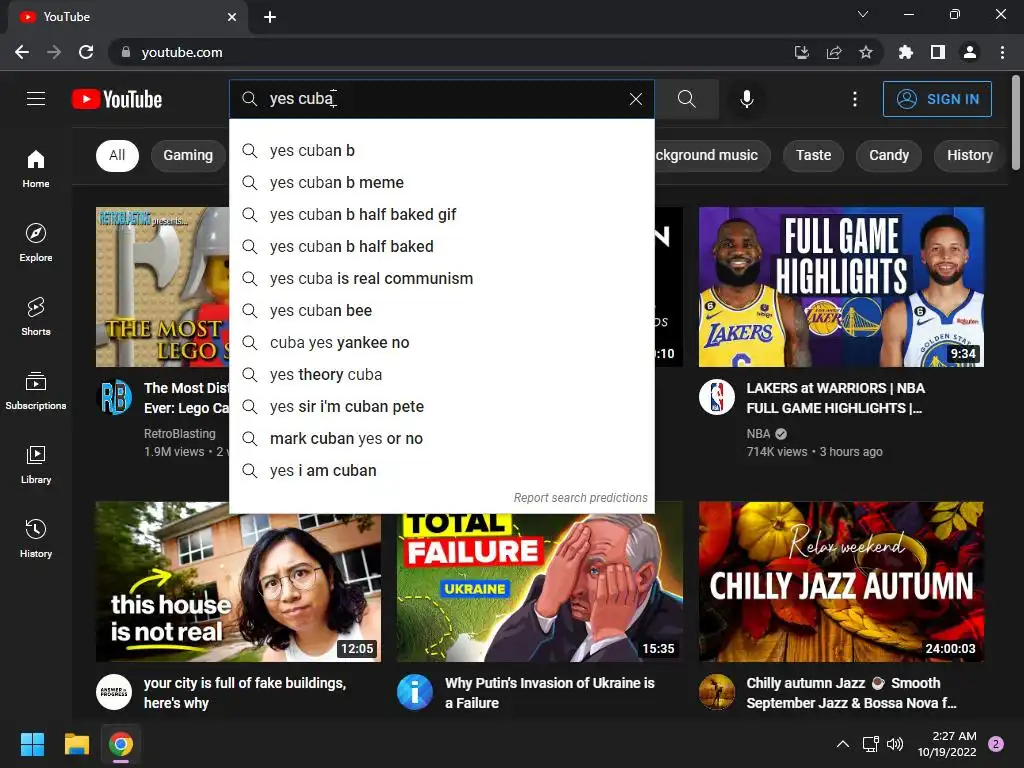The width and height of the screenshot is (1024, 768).
Task: Choose suggestion "cuba yes yankee no"
Action: tap(441, 342)
